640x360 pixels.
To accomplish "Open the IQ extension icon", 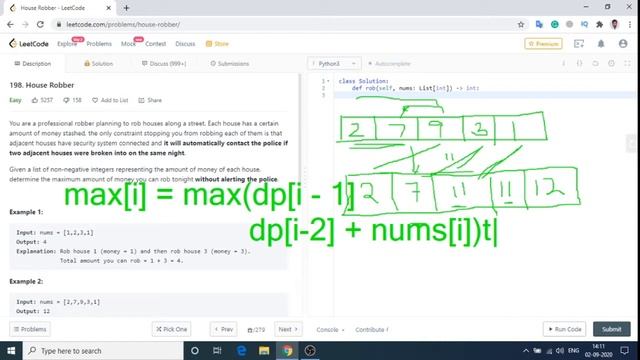I will pos(584,24).
